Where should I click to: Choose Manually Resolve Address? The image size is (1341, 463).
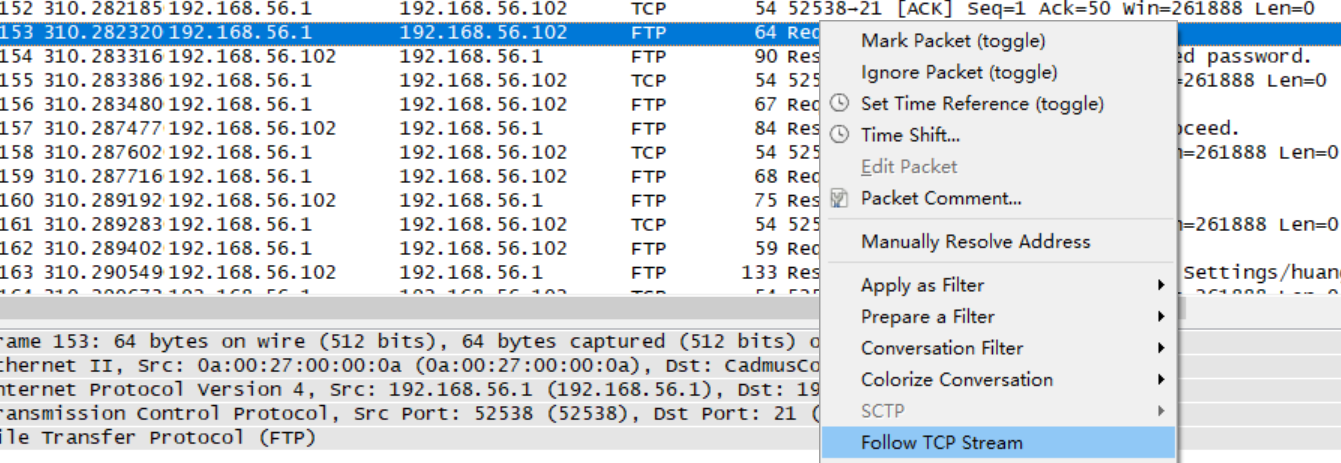click(x=976, y=241)
